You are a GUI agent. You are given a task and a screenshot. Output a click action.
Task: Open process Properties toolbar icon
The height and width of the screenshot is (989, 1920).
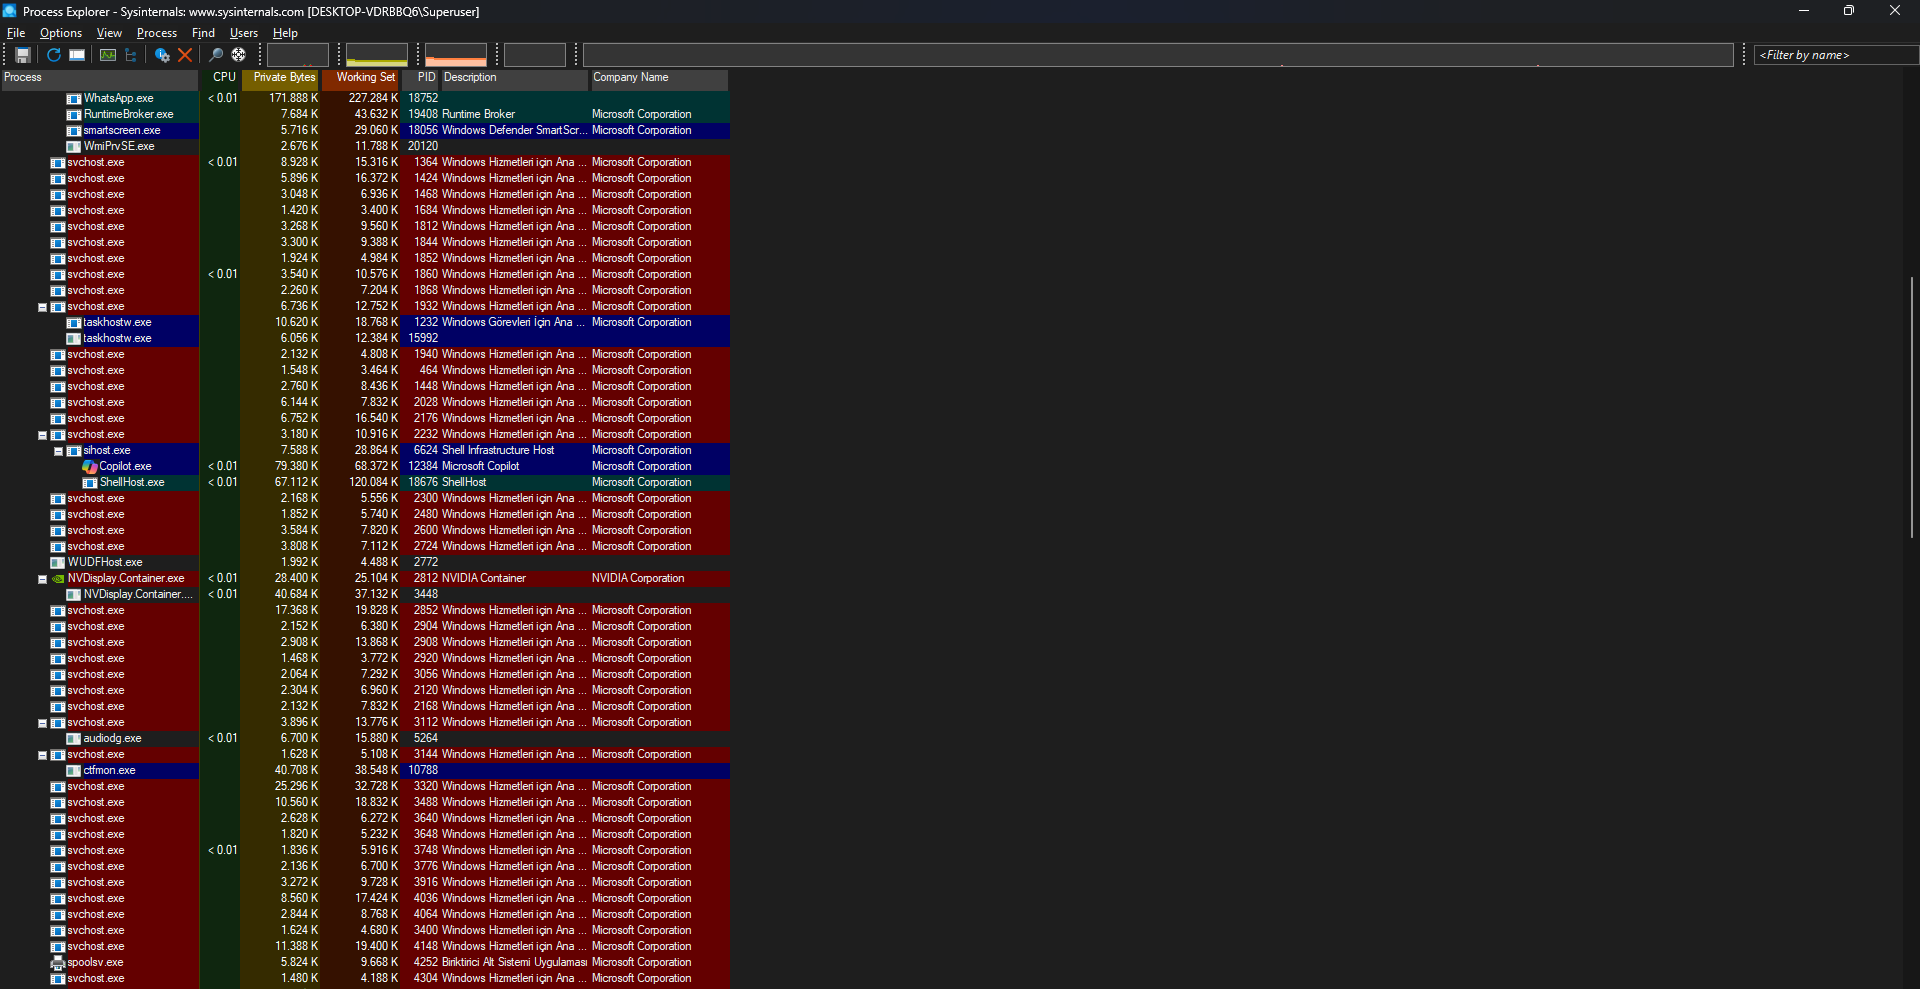(162, 55)
